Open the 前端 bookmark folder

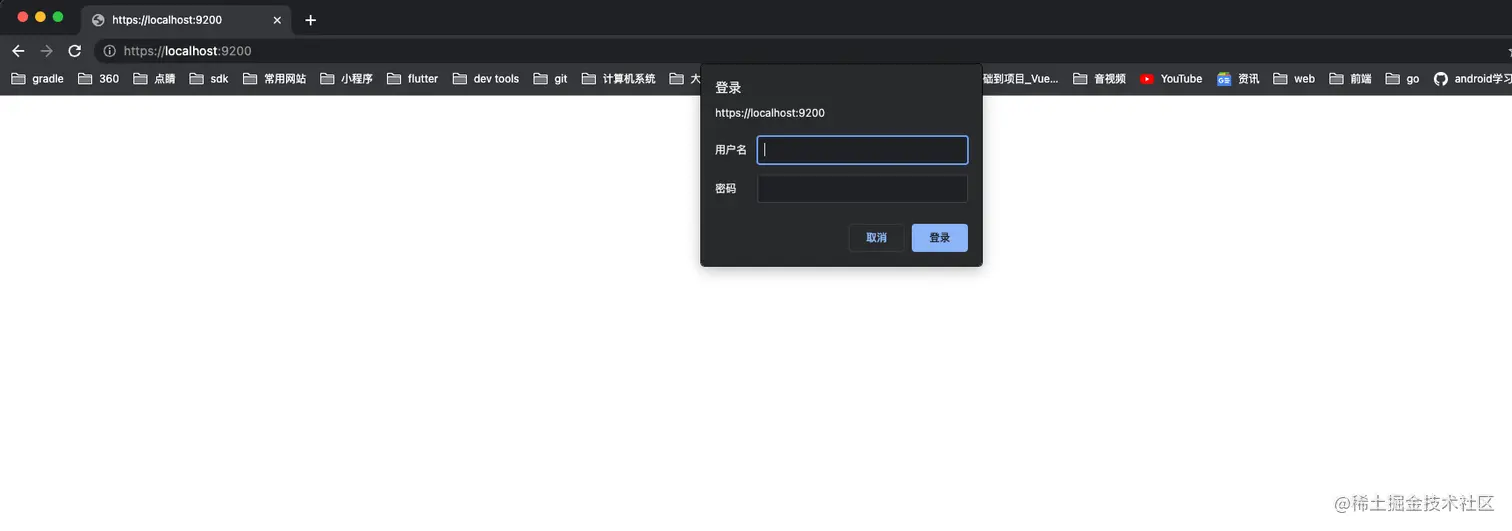pos(1350,79)
